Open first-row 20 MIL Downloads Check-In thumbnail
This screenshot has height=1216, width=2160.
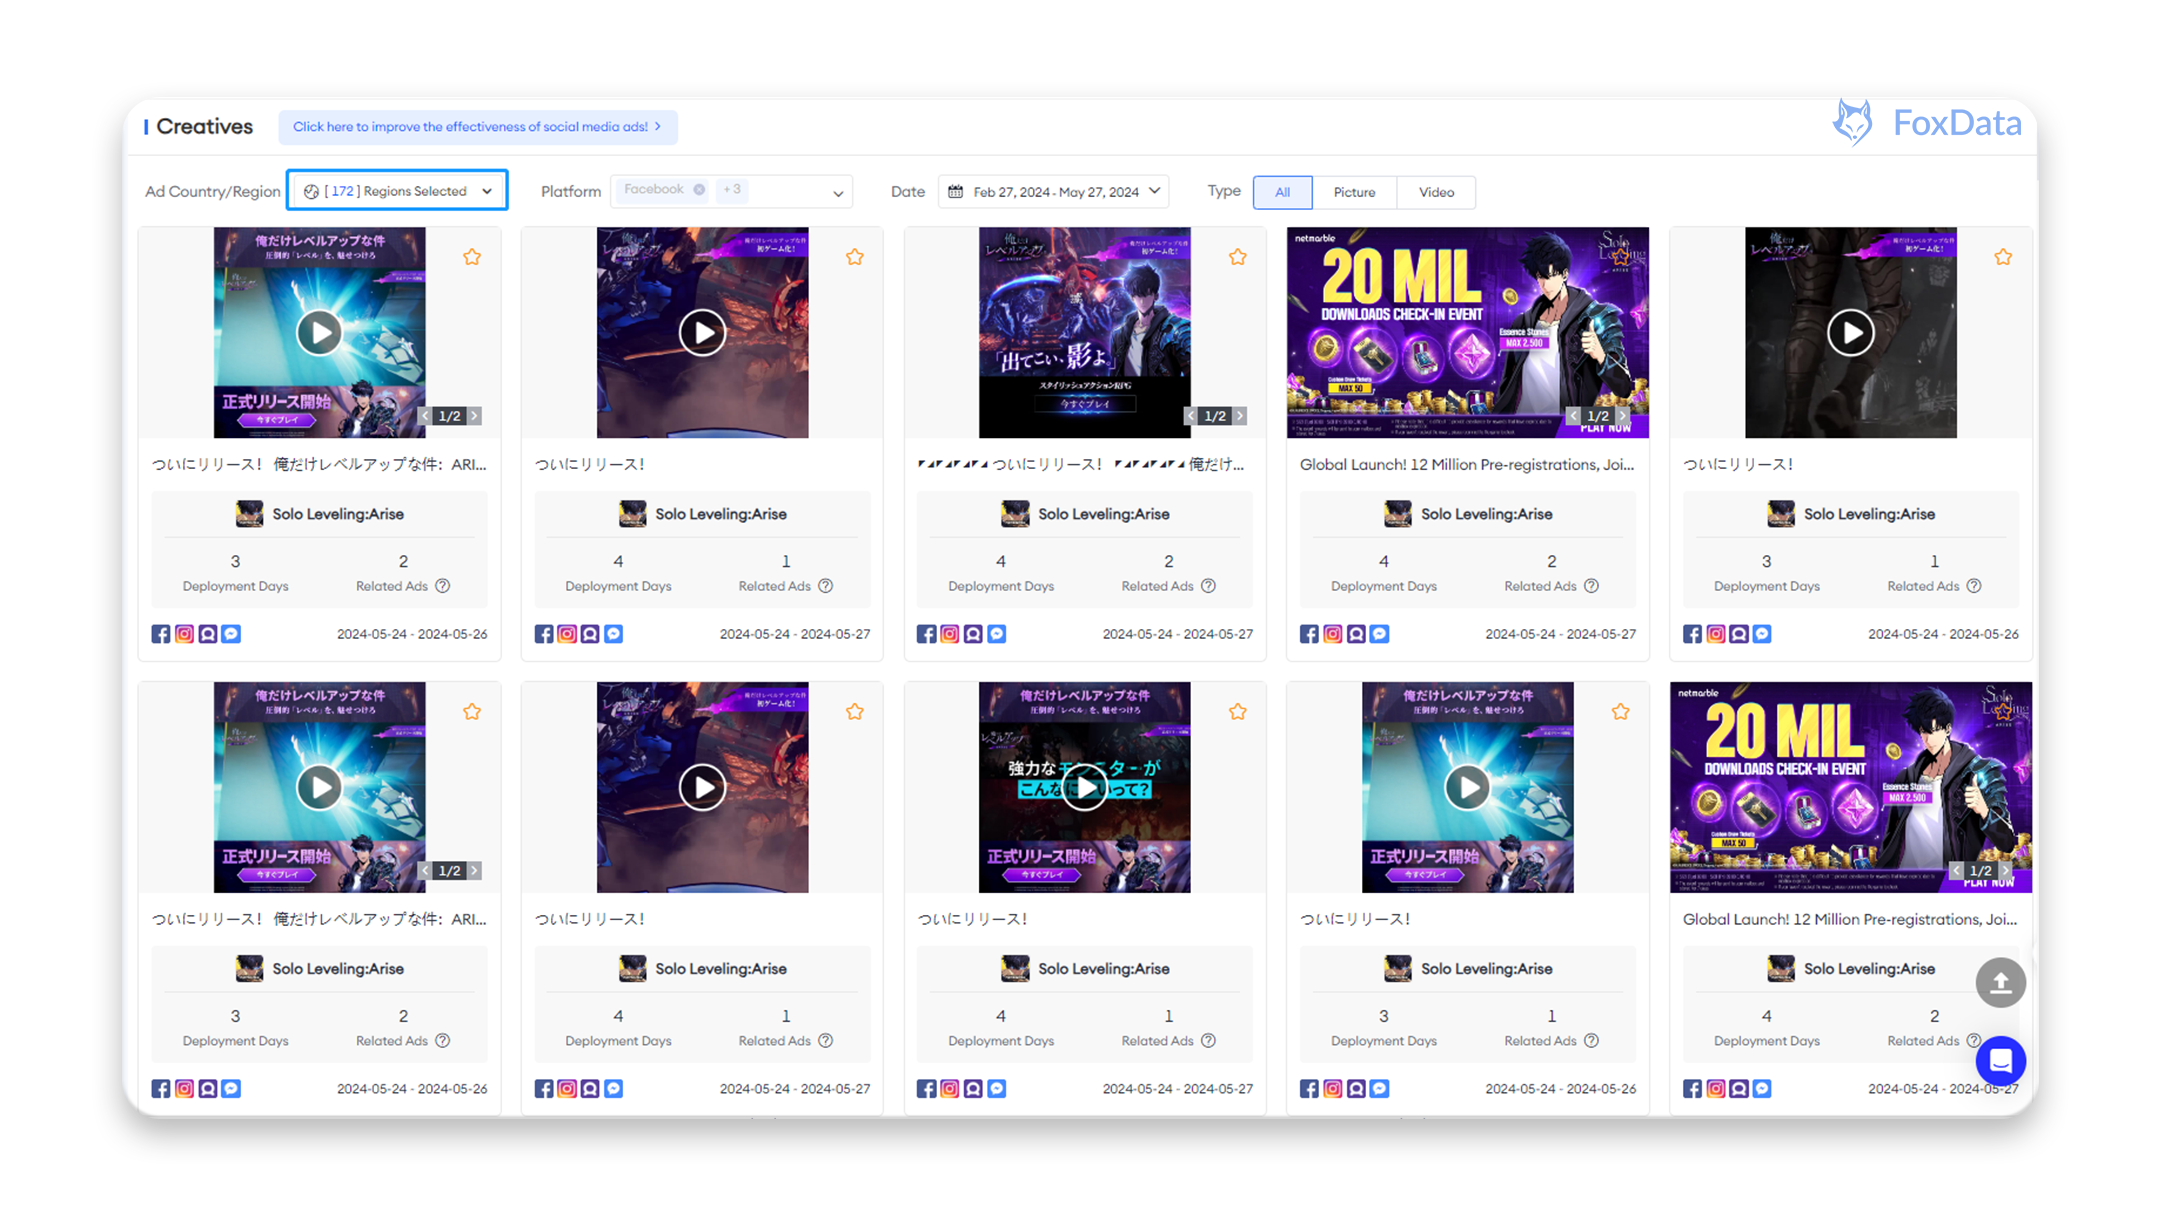click(1467, 332)
